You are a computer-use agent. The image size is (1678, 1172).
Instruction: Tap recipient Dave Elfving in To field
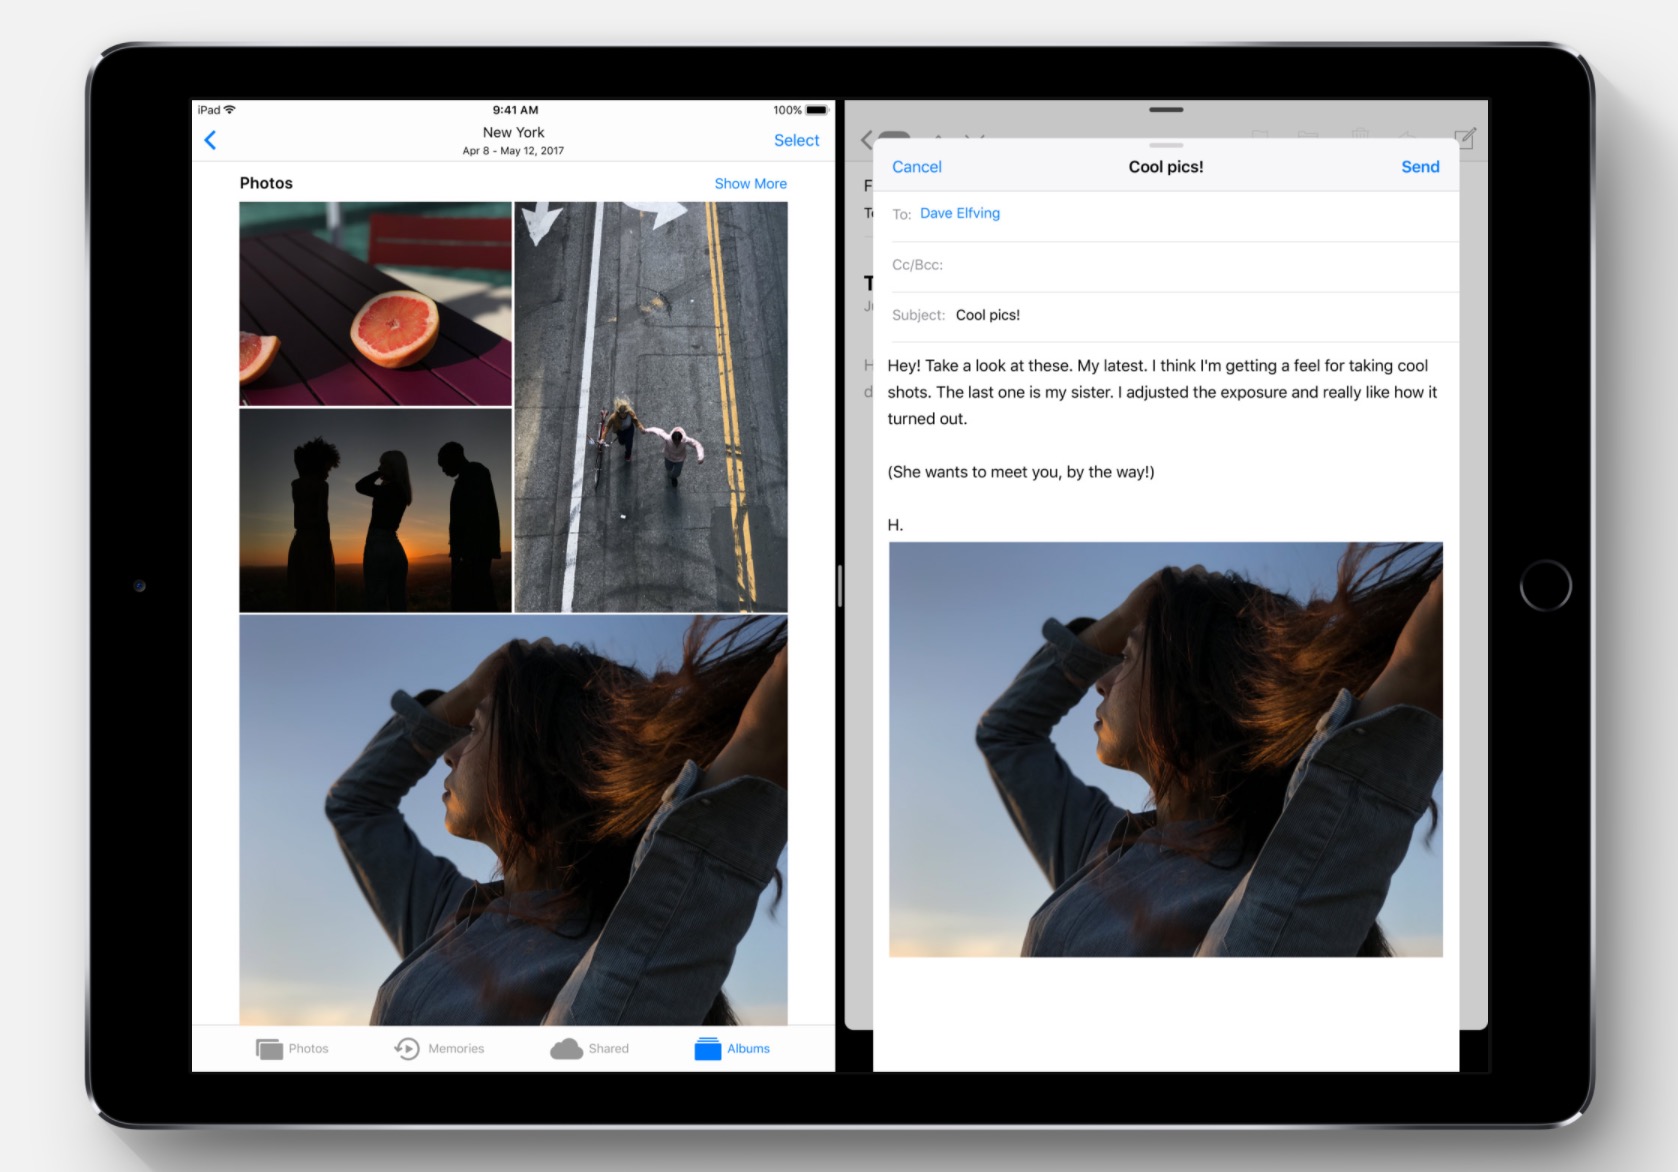click(x=959, y=213)
